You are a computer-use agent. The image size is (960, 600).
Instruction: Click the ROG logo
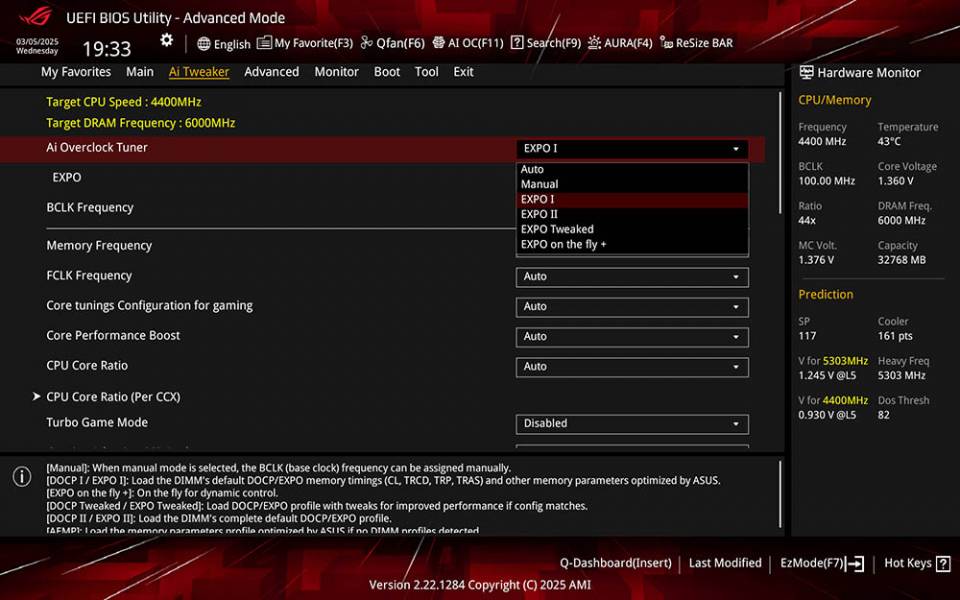click(x=36, y=17)
